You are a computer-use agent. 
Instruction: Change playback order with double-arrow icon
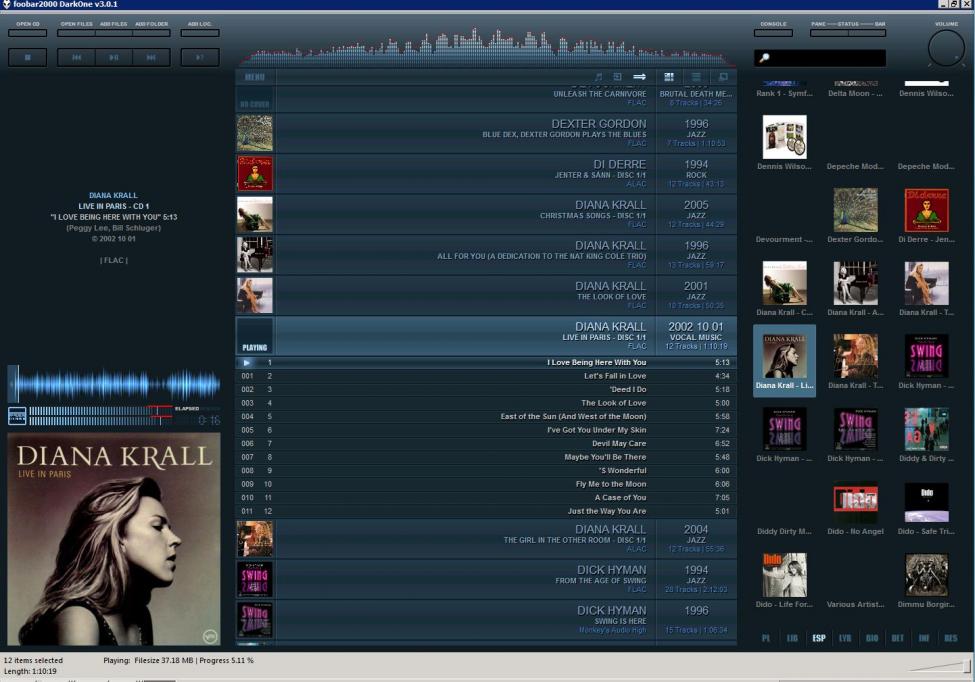pos(639,76)
